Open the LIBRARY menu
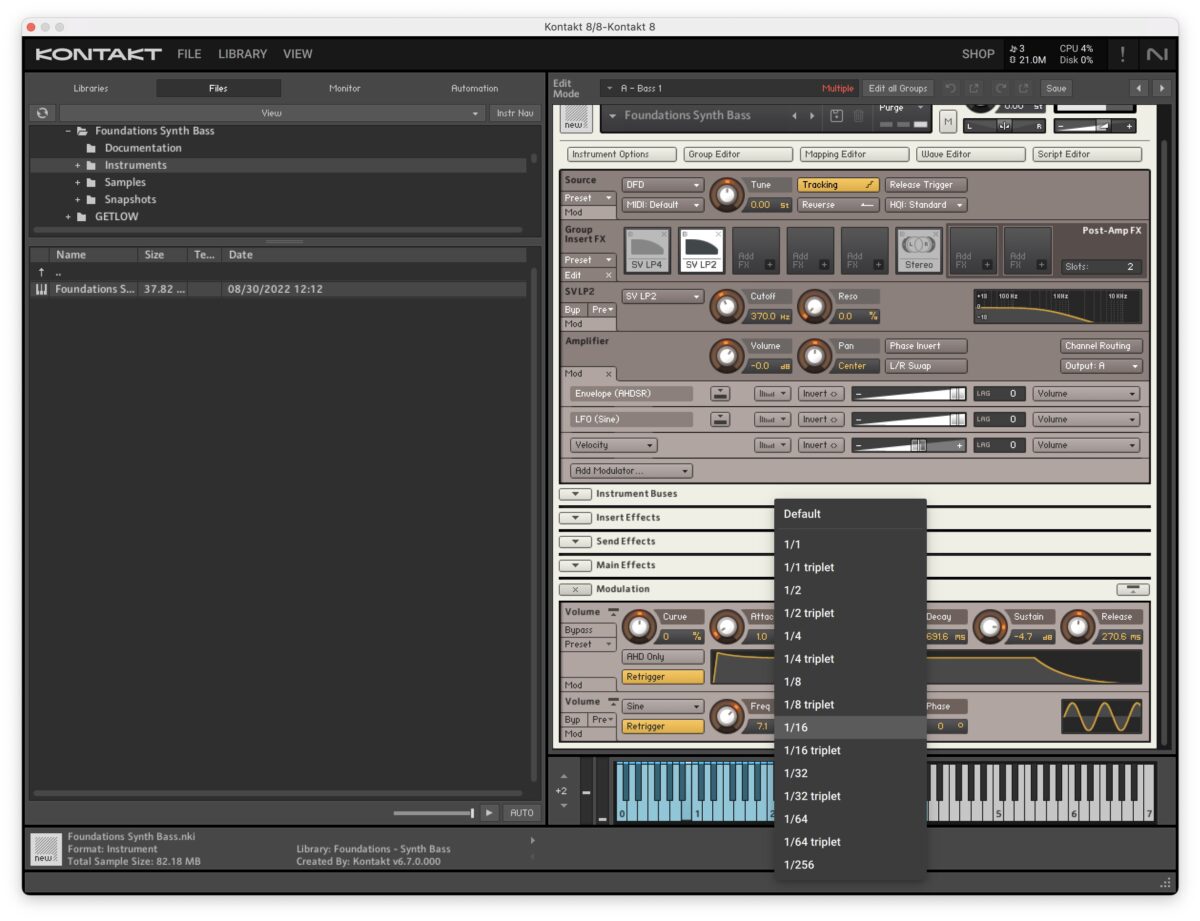 (242, 54)
